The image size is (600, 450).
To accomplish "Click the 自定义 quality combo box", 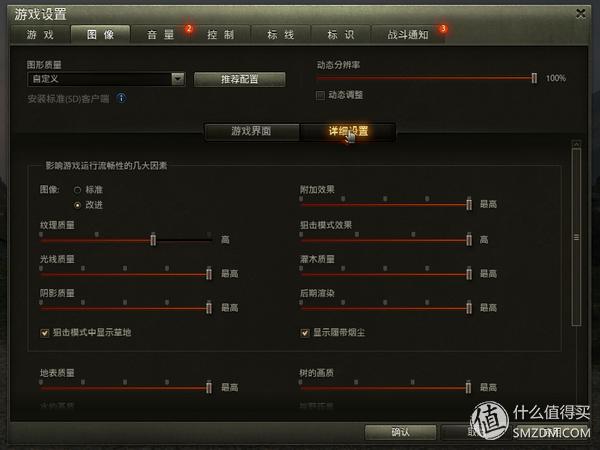I will point(106,79).
